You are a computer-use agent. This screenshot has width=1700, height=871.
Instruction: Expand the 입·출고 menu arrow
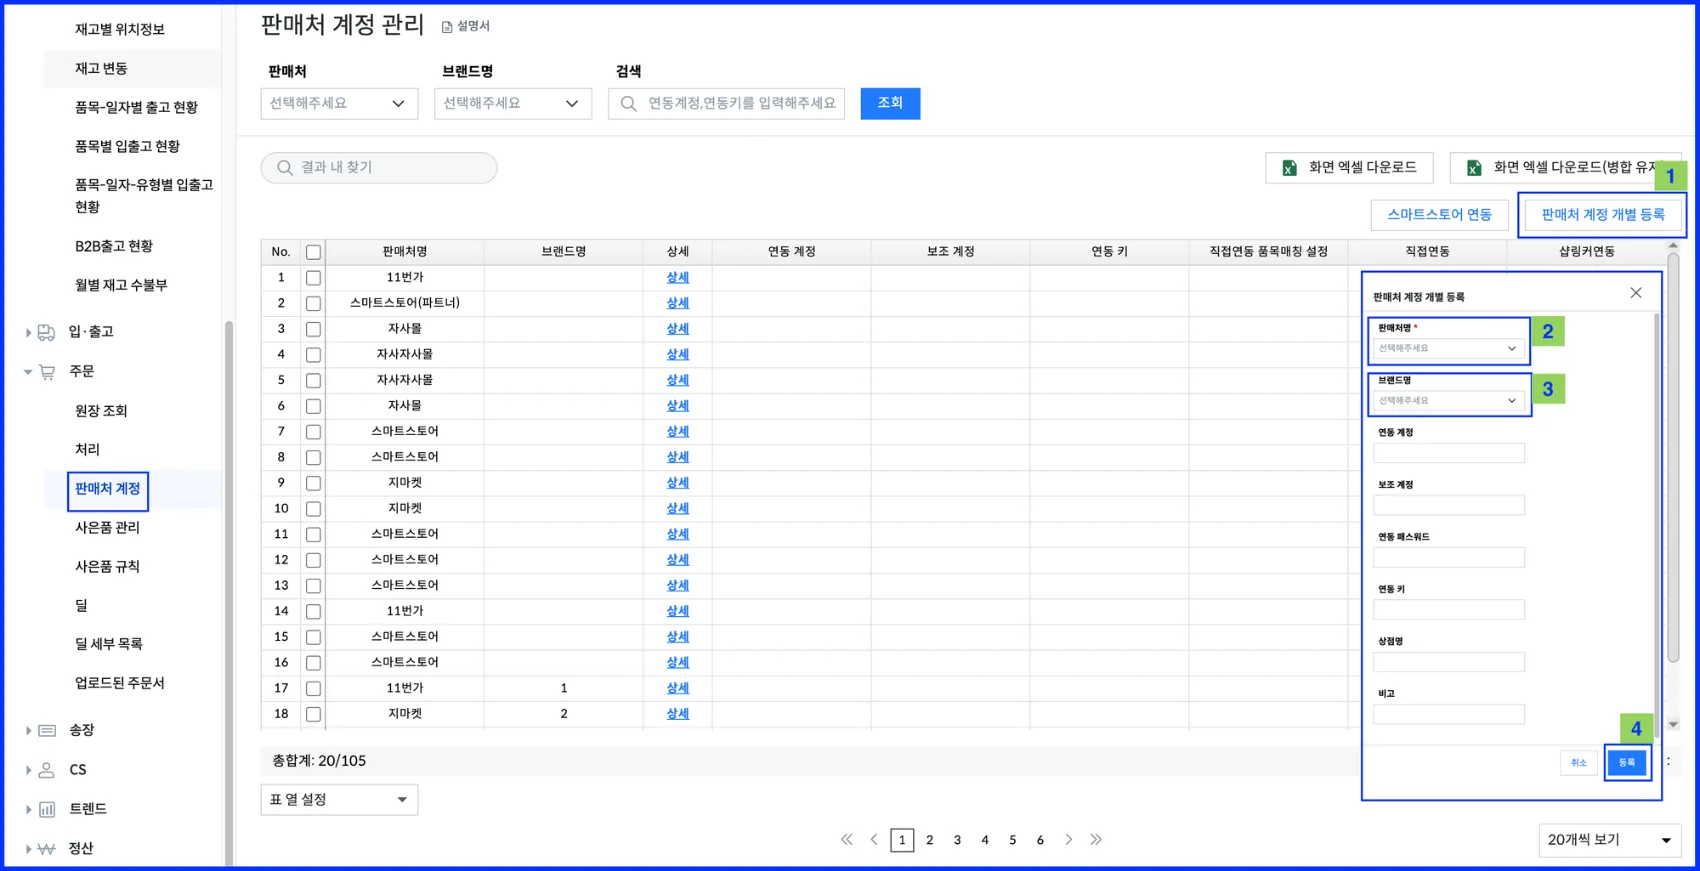pyautogui.click(x=28, y=332)
